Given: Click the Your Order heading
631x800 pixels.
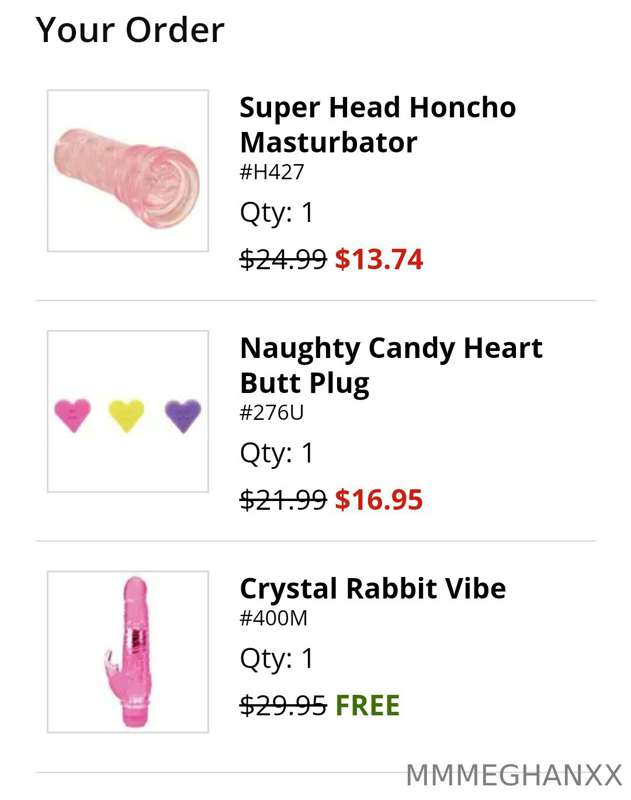Looking at the screenshot, I should (130, 30).
